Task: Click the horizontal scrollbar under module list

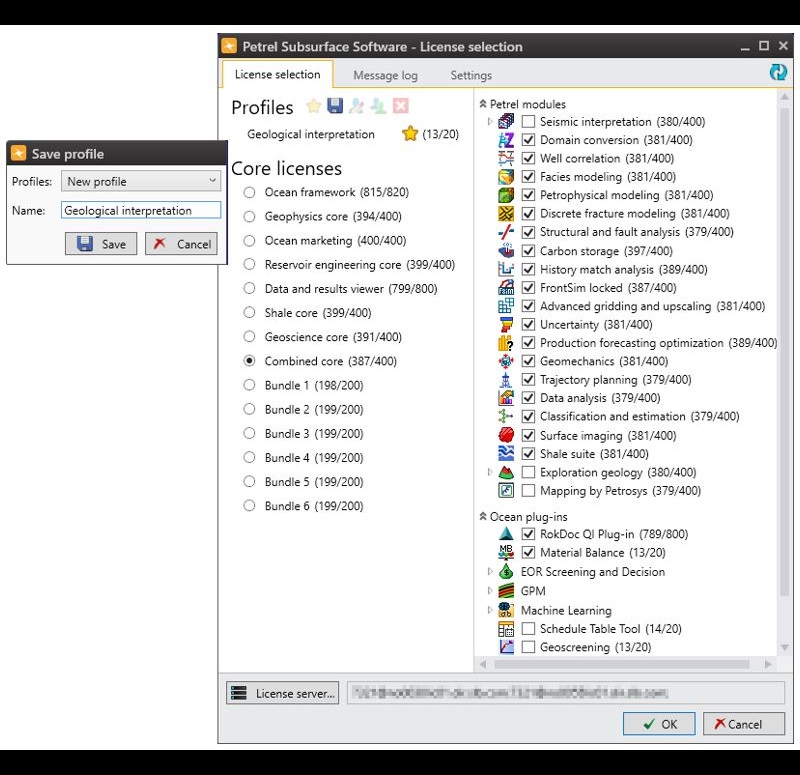Action: 621,664
